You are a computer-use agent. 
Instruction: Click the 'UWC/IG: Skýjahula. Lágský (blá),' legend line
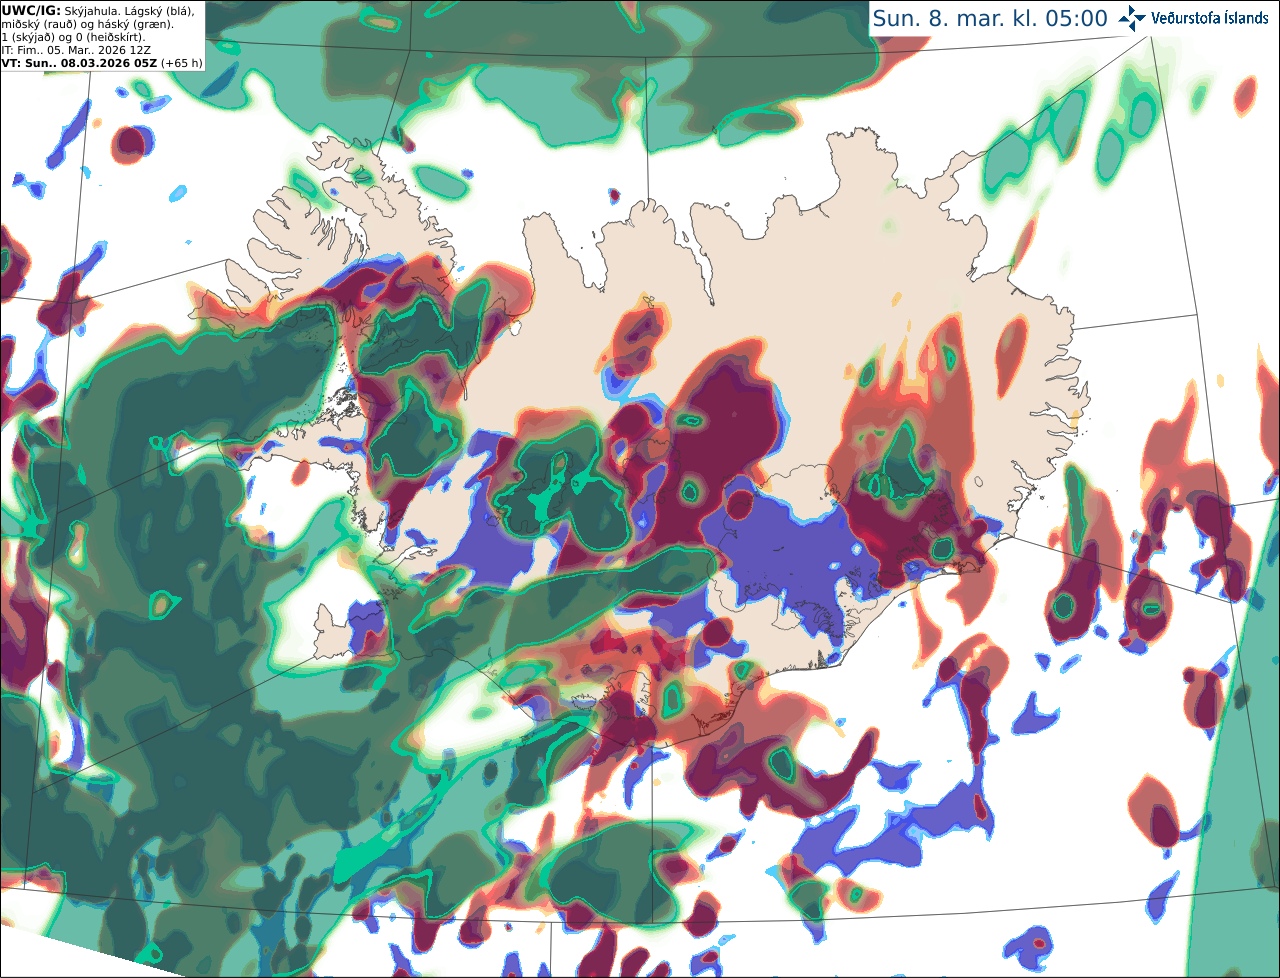(98, 11)
